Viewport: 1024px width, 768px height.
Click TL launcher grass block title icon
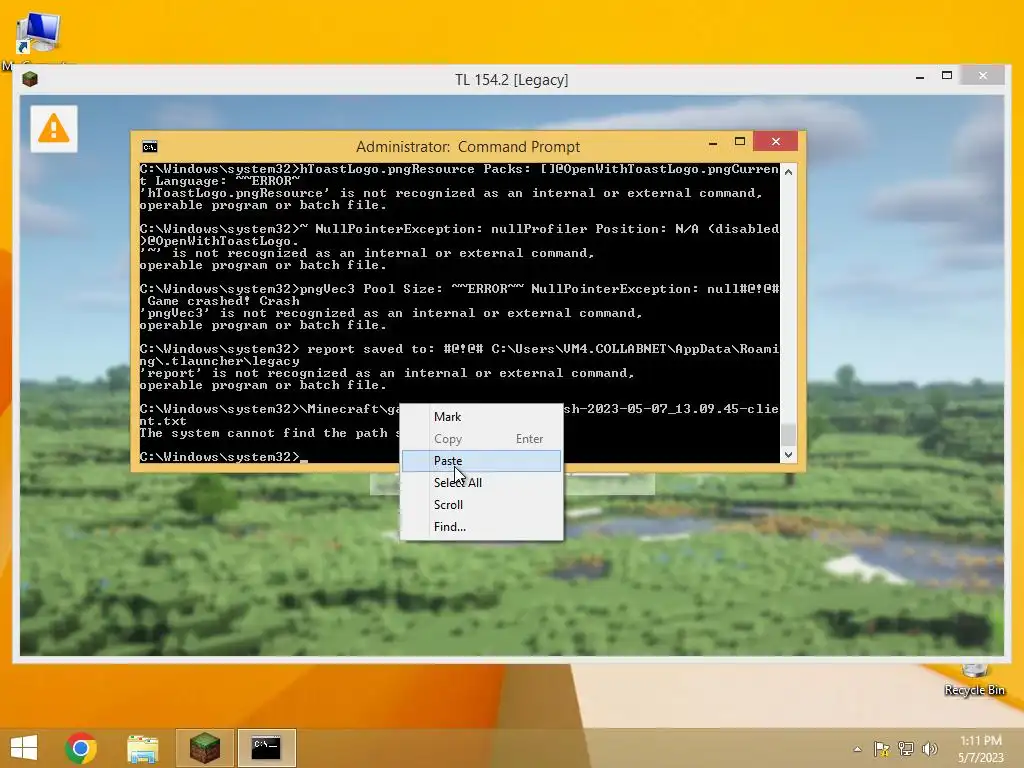coord(30,79)
